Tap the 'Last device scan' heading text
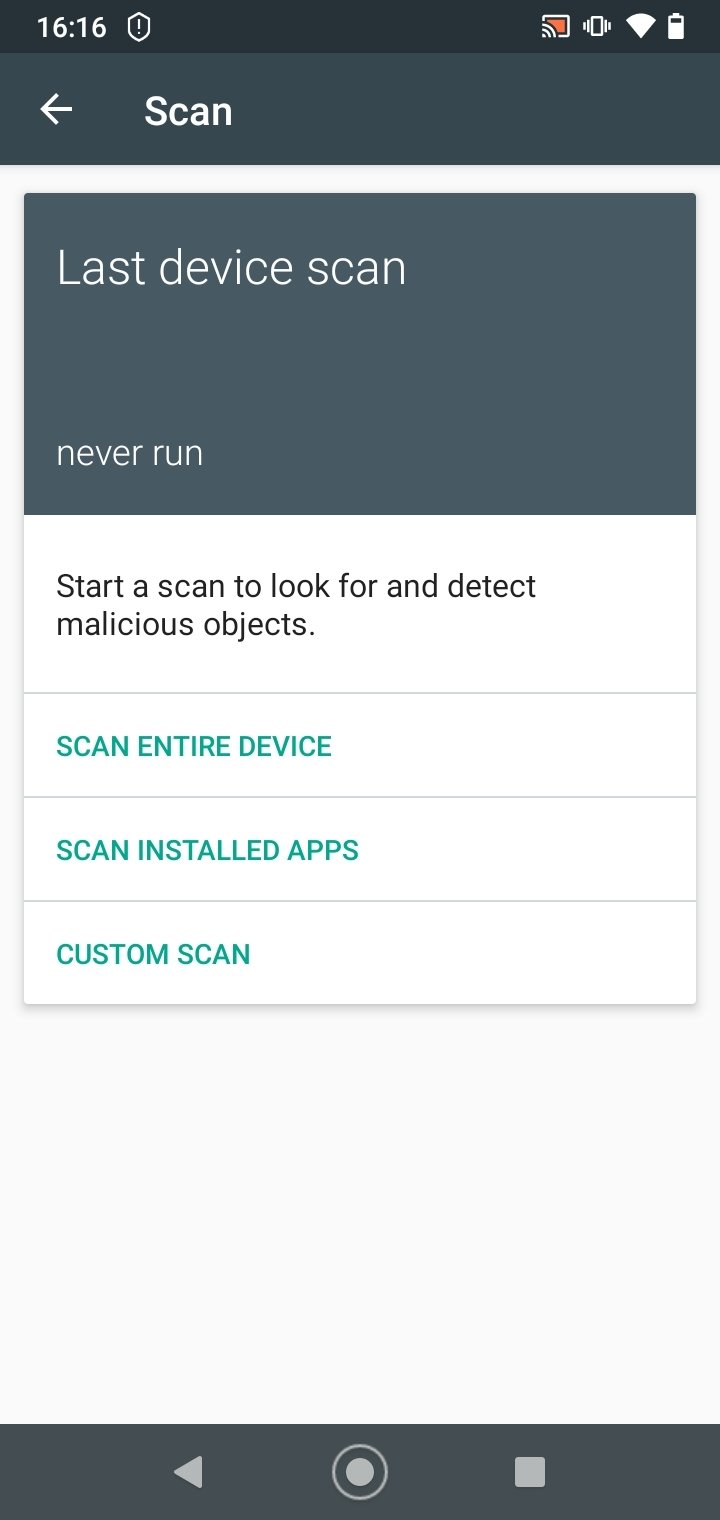 pyautogui.click(x=231, y=268)
